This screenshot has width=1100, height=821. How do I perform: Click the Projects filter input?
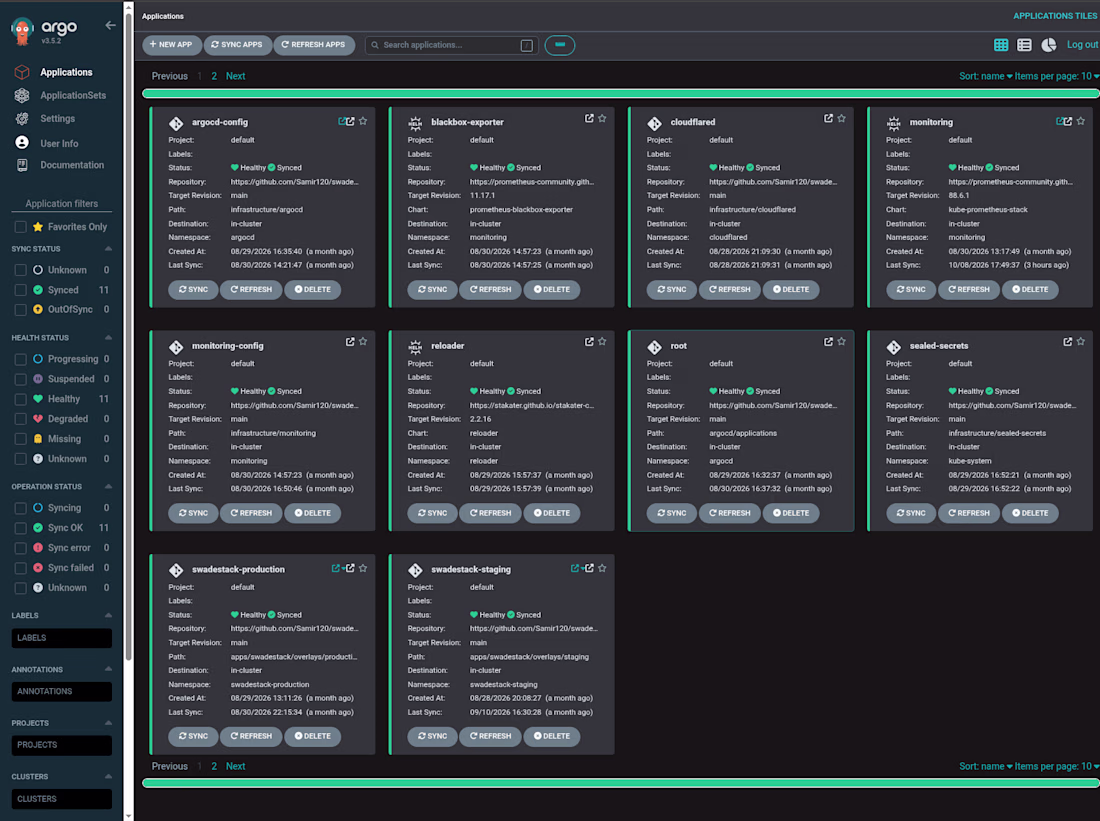coord(62,745)
